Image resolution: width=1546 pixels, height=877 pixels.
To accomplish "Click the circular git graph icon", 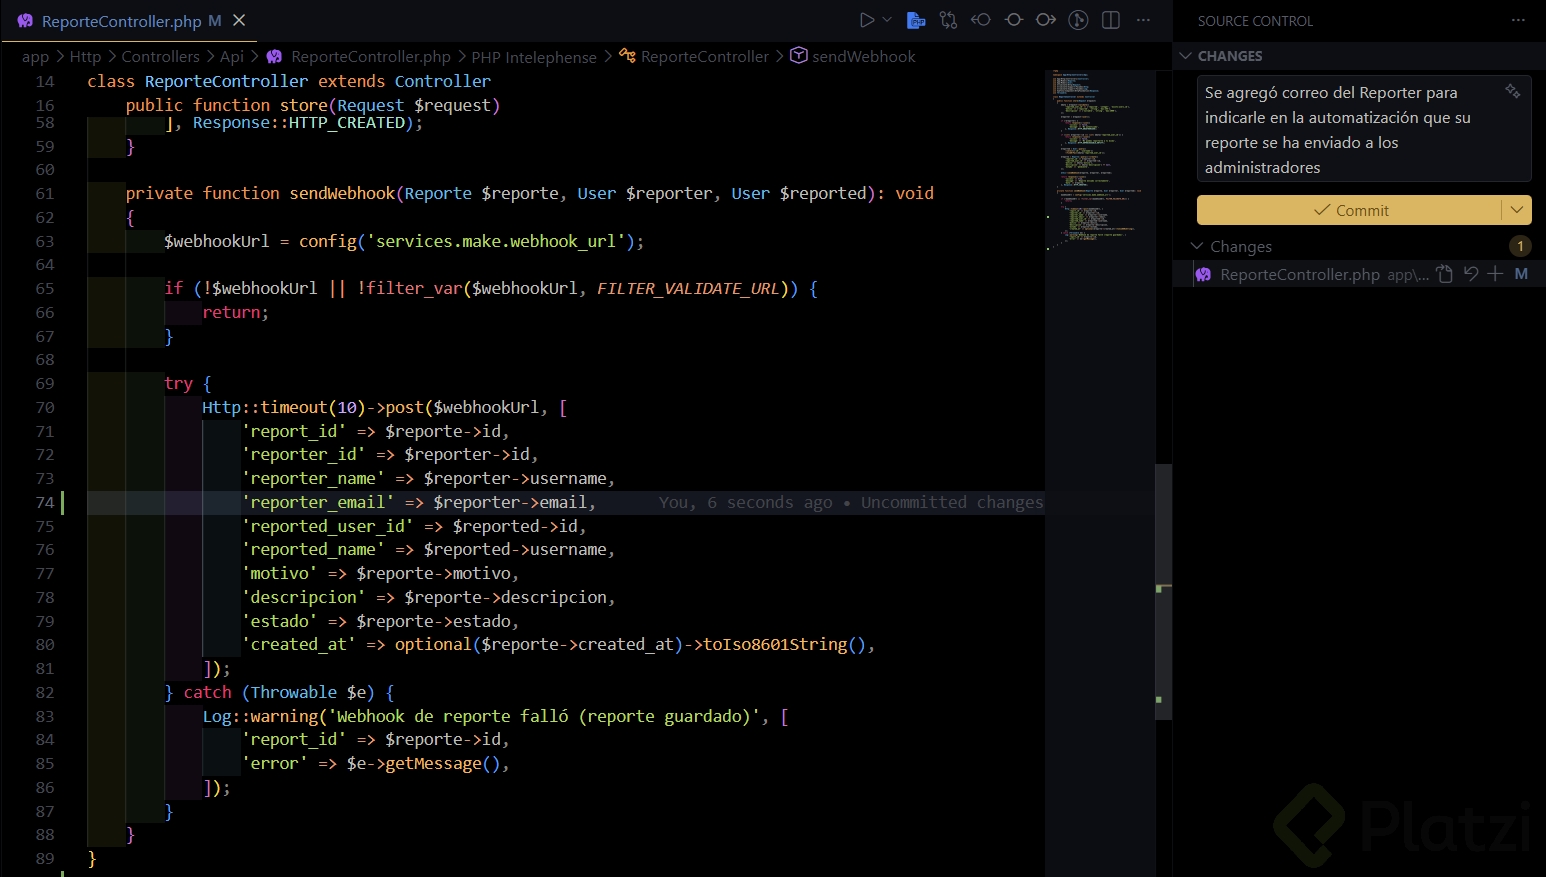I will tap(1078, 20).
